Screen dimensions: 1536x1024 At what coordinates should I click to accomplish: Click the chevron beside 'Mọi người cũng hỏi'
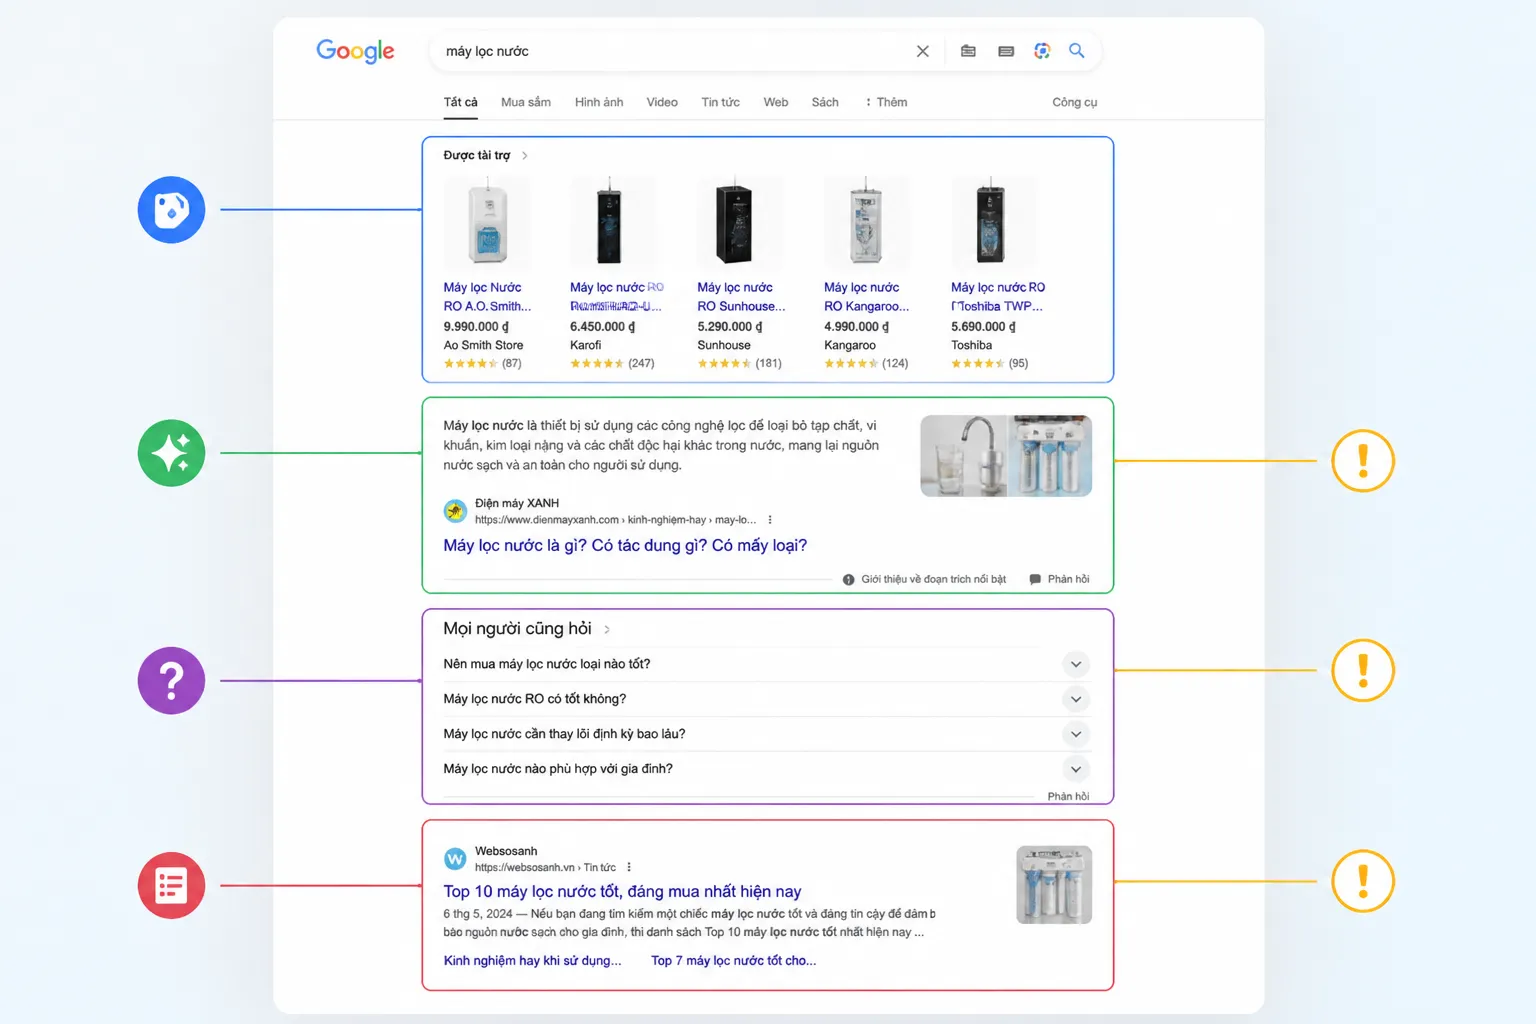pyautogui.click(x=607, y=629)
